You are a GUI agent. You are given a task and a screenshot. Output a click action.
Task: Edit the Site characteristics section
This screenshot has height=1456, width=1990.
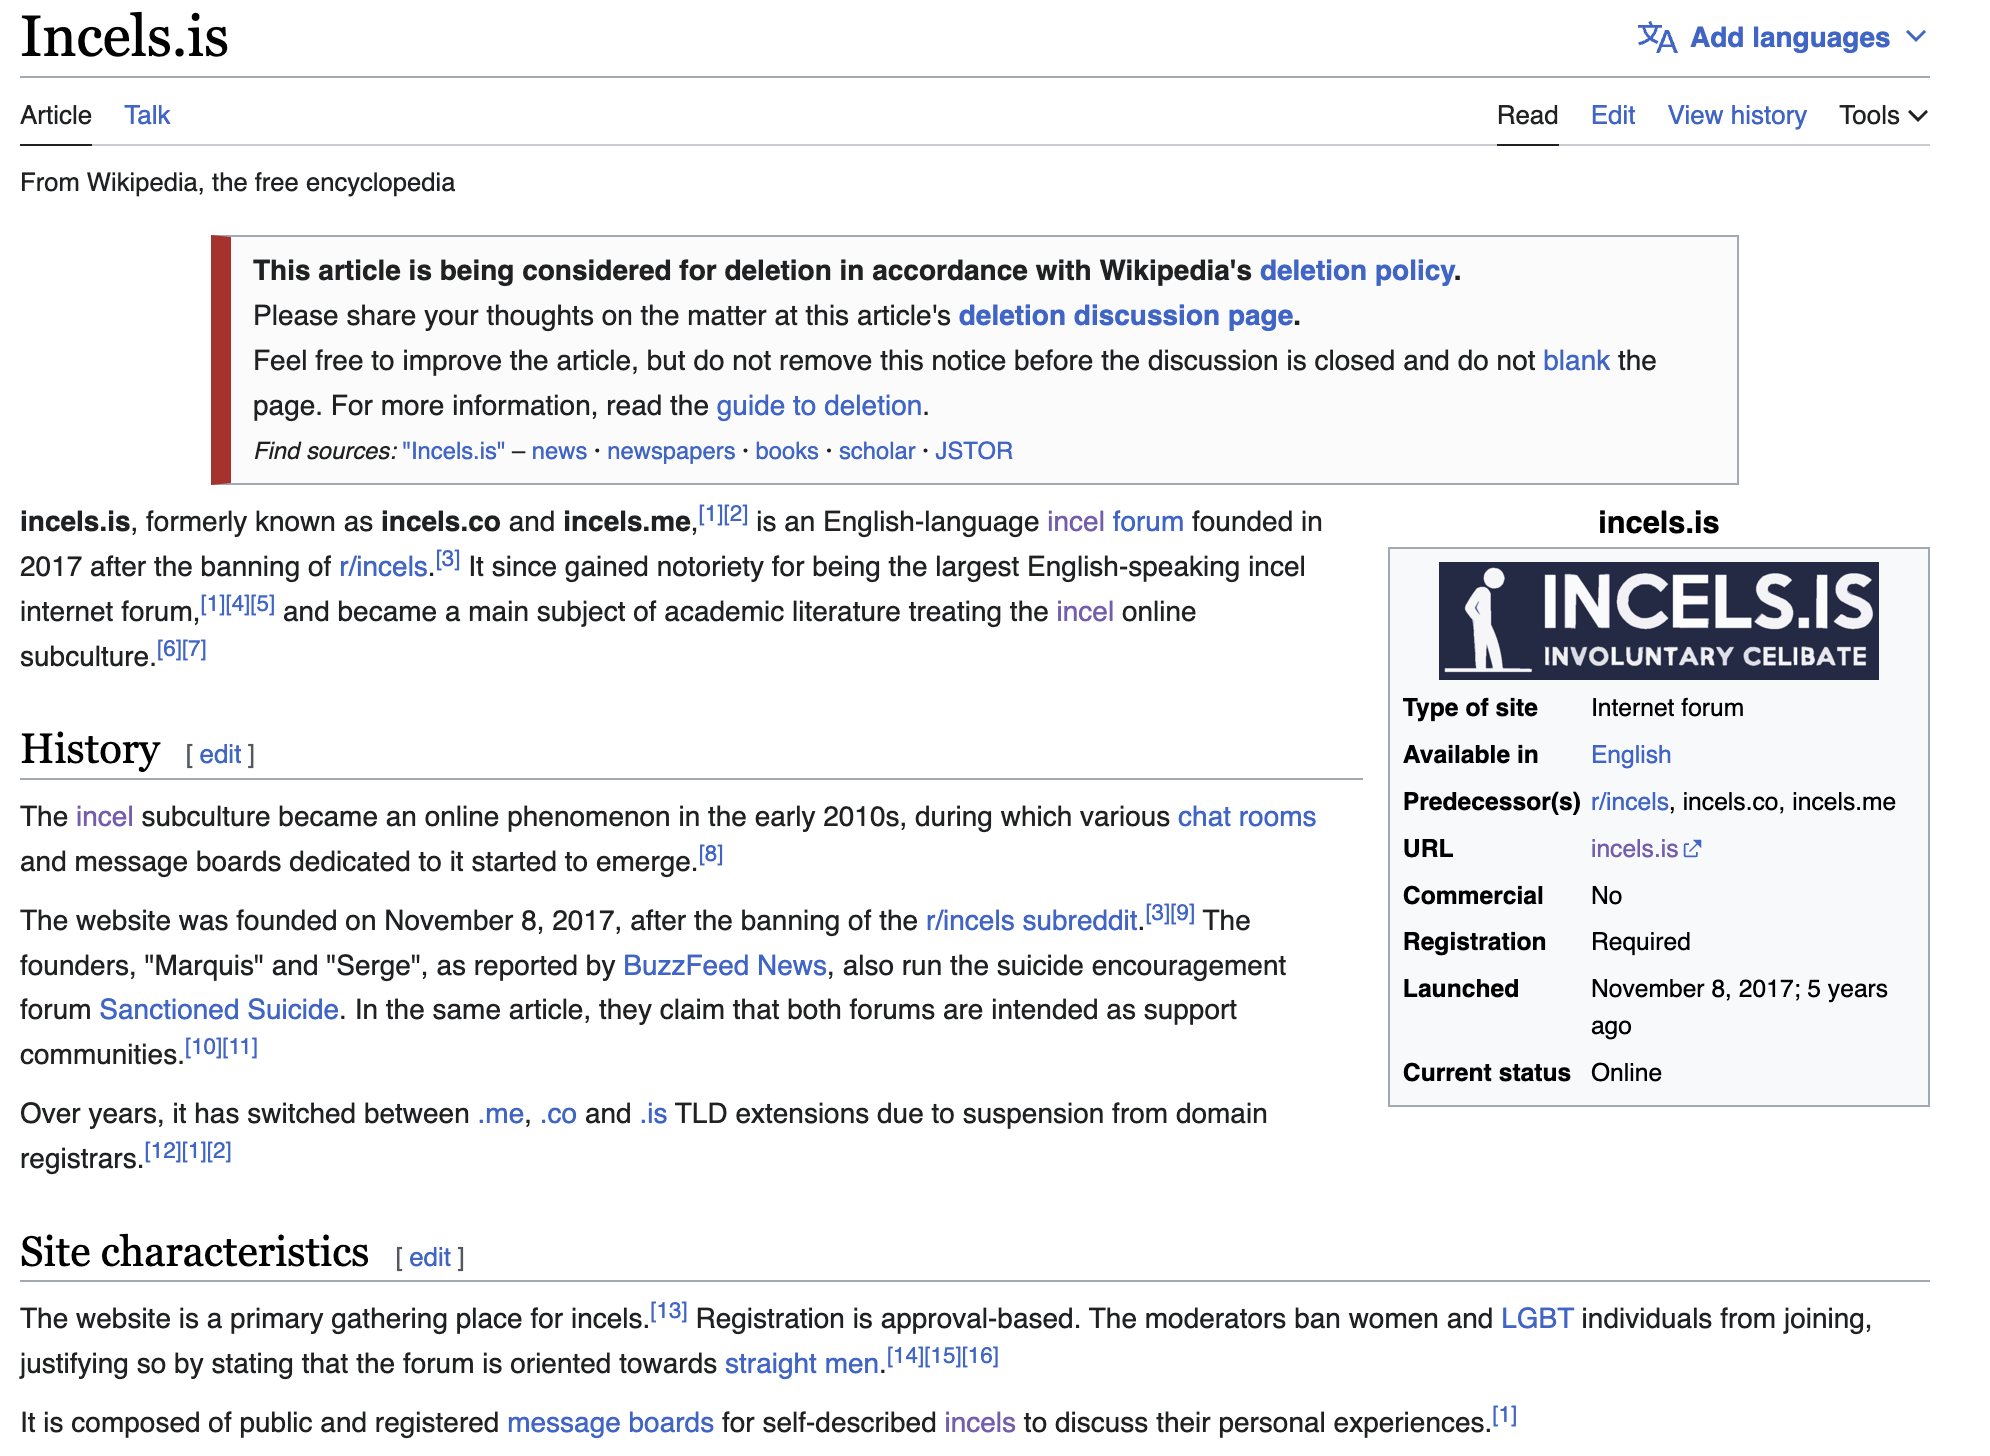coord(430,1257)
